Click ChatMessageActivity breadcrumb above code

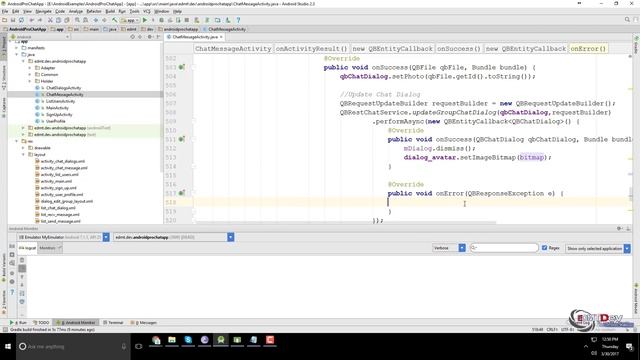[x=233, y=49]
